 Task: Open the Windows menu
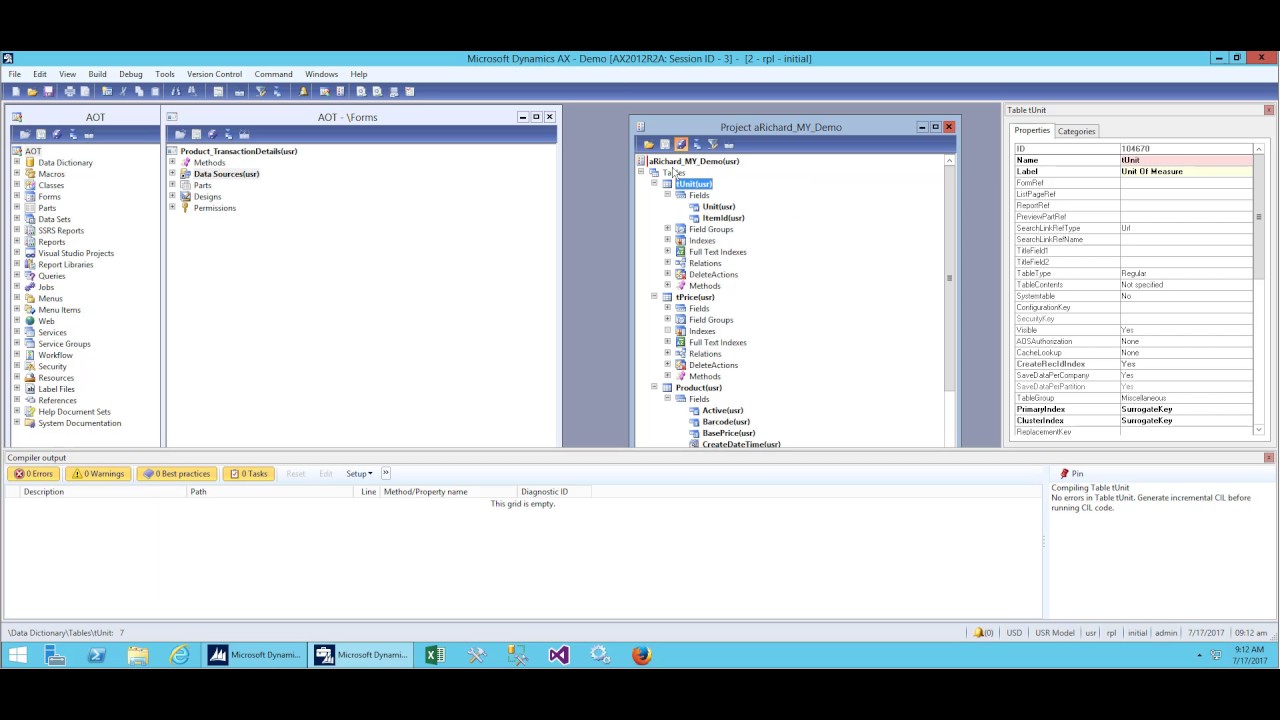pyautogui.click(x=321, y=74)
